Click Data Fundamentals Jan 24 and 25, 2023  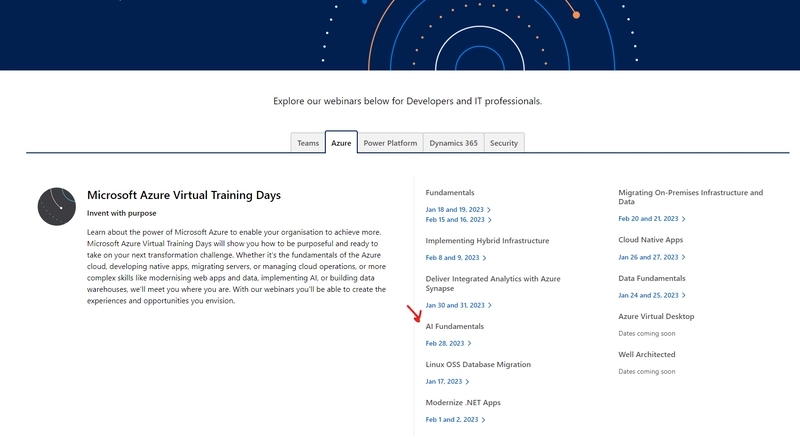[648, 295]
